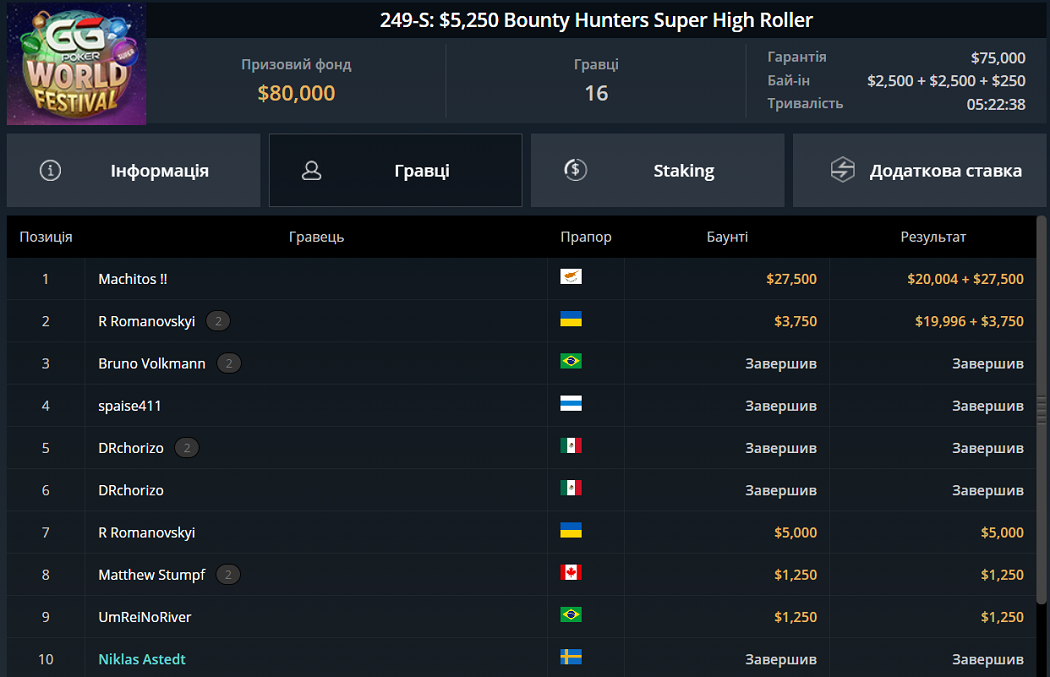Switch to the Staking tab
The image size is (1050, 677).
coord(657,170)
